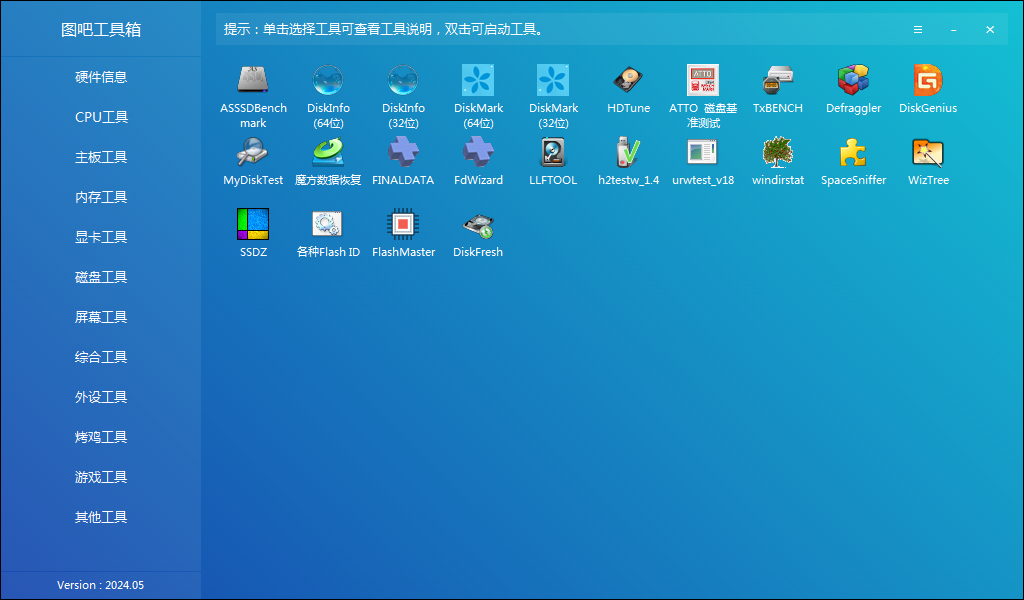The width and height of the screenshot is (1024, 600).
Task: Select DiskMark (32位) tool
Action: point(553,80)
